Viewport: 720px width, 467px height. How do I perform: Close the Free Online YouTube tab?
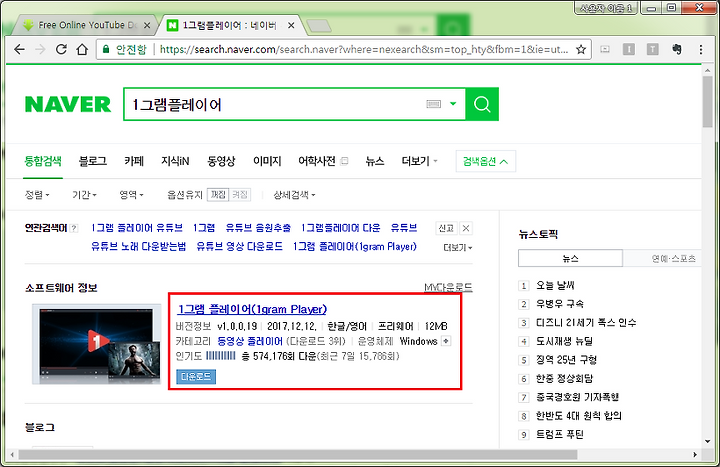(x=147, y=25)
